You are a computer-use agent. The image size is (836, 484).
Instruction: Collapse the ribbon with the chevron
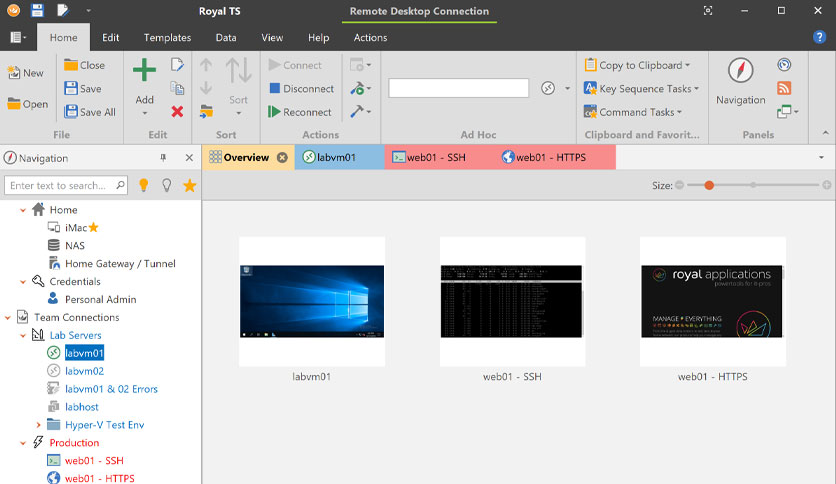[x=825, y=133]
